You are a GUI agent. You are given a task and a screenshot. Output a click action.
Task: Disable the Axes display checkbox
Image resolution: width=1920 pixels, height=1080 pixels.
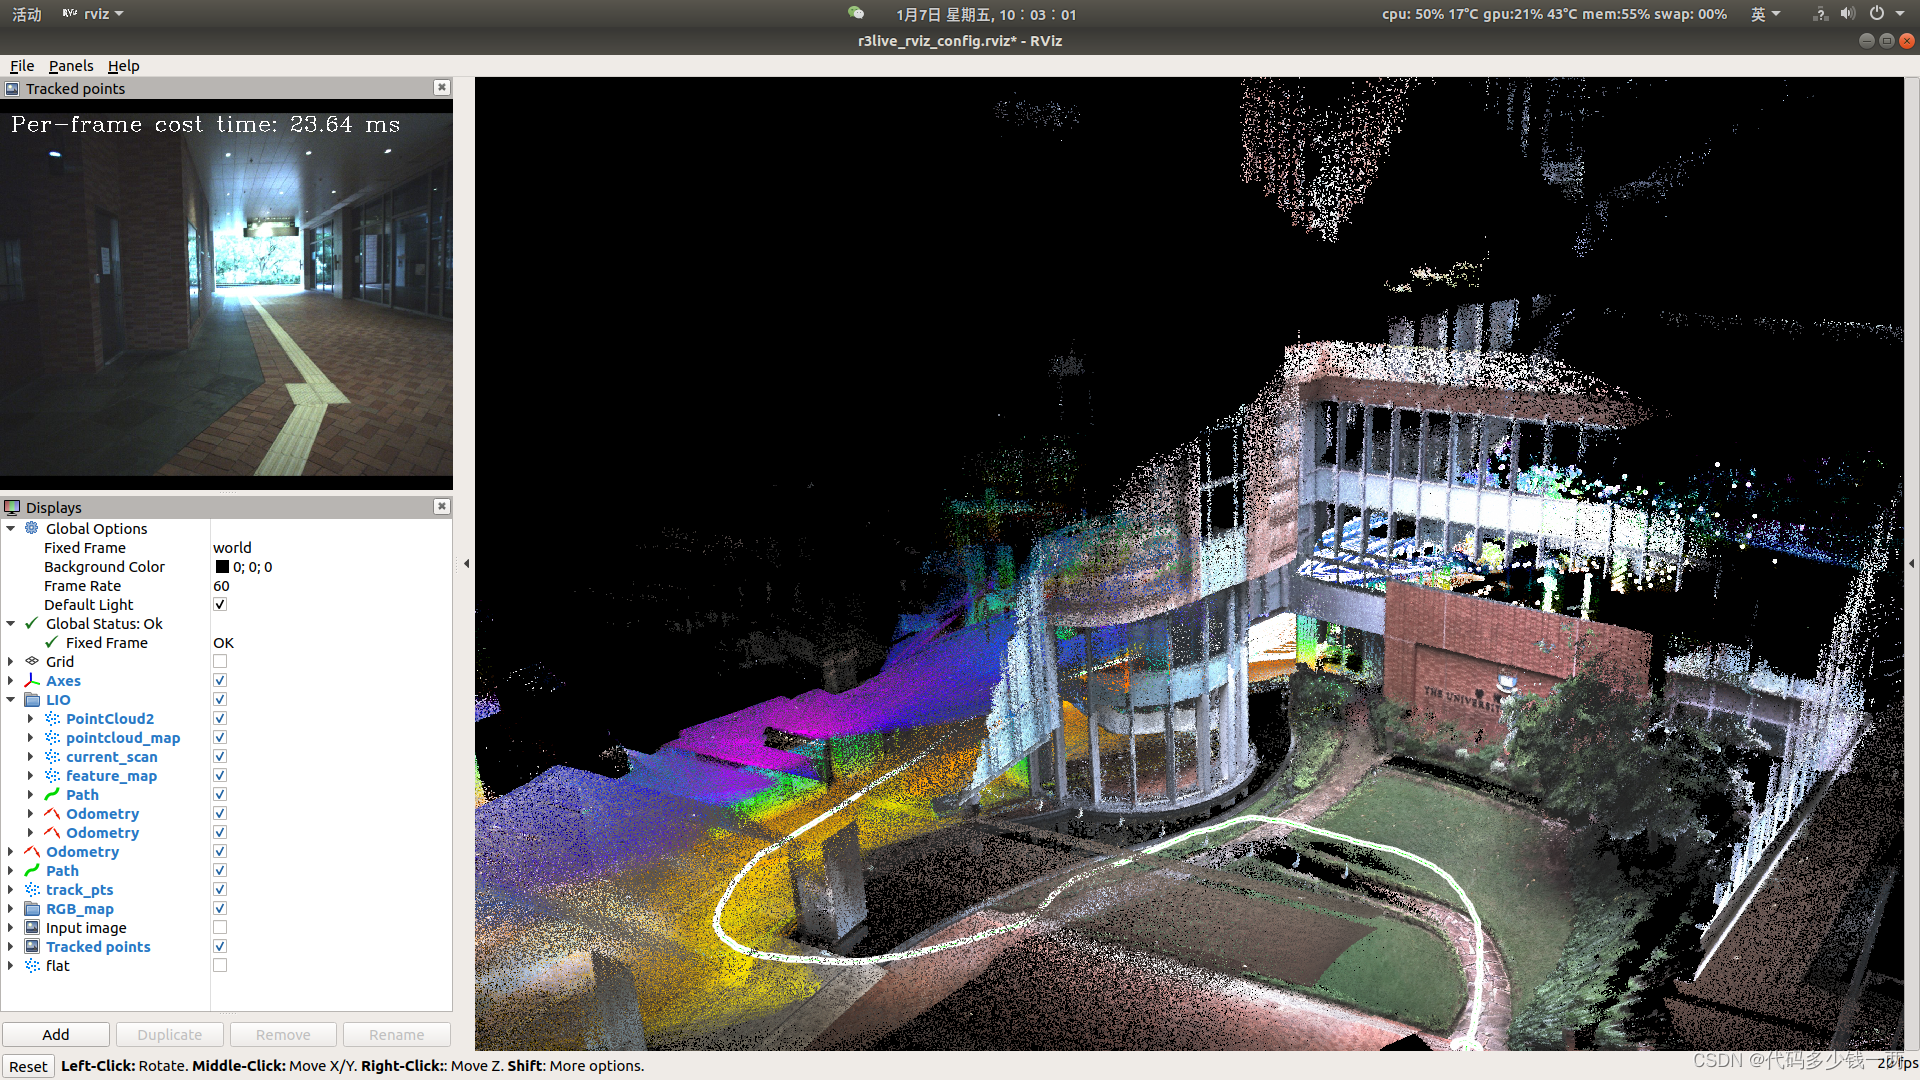point(220,680)
